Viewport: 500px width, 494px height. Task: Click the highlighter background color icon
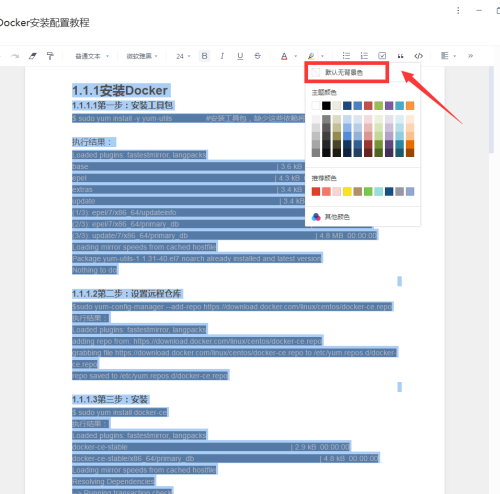coord(311,56)
